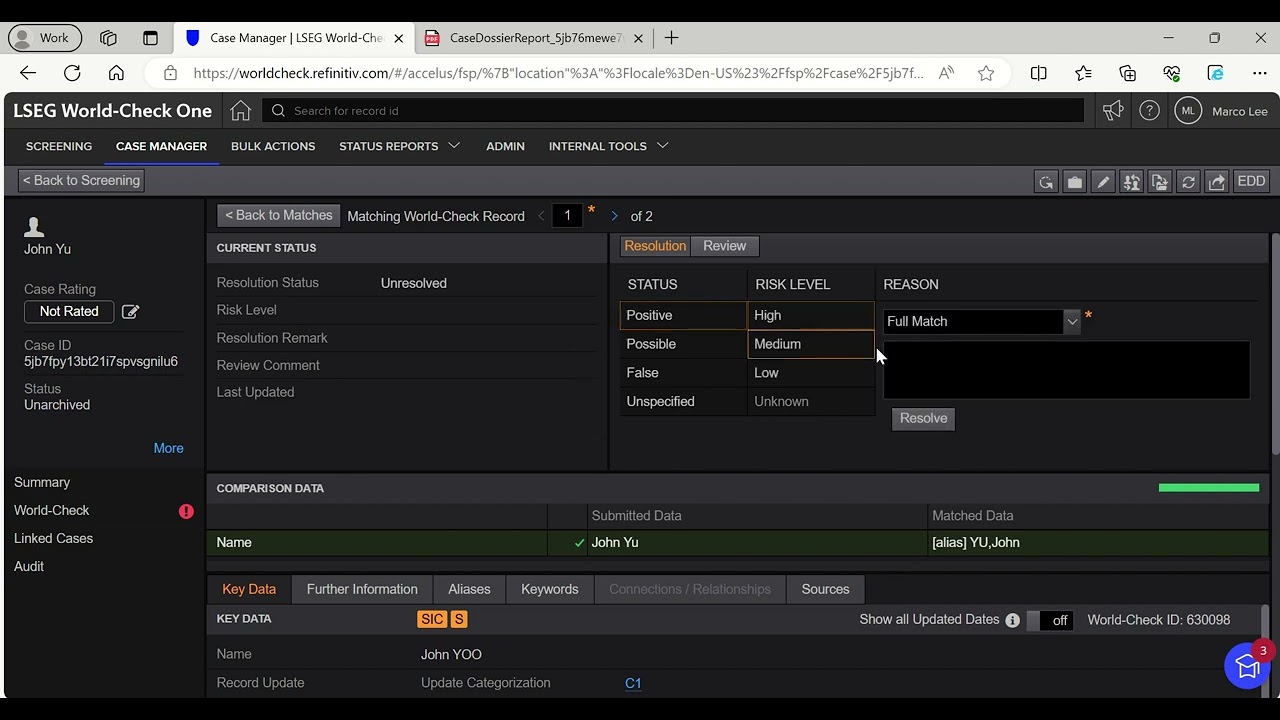Image resolution: width=1280 pixels, height=720 pixels.
Task: Click the red World-Check alert icon
Action: (186, 511)
